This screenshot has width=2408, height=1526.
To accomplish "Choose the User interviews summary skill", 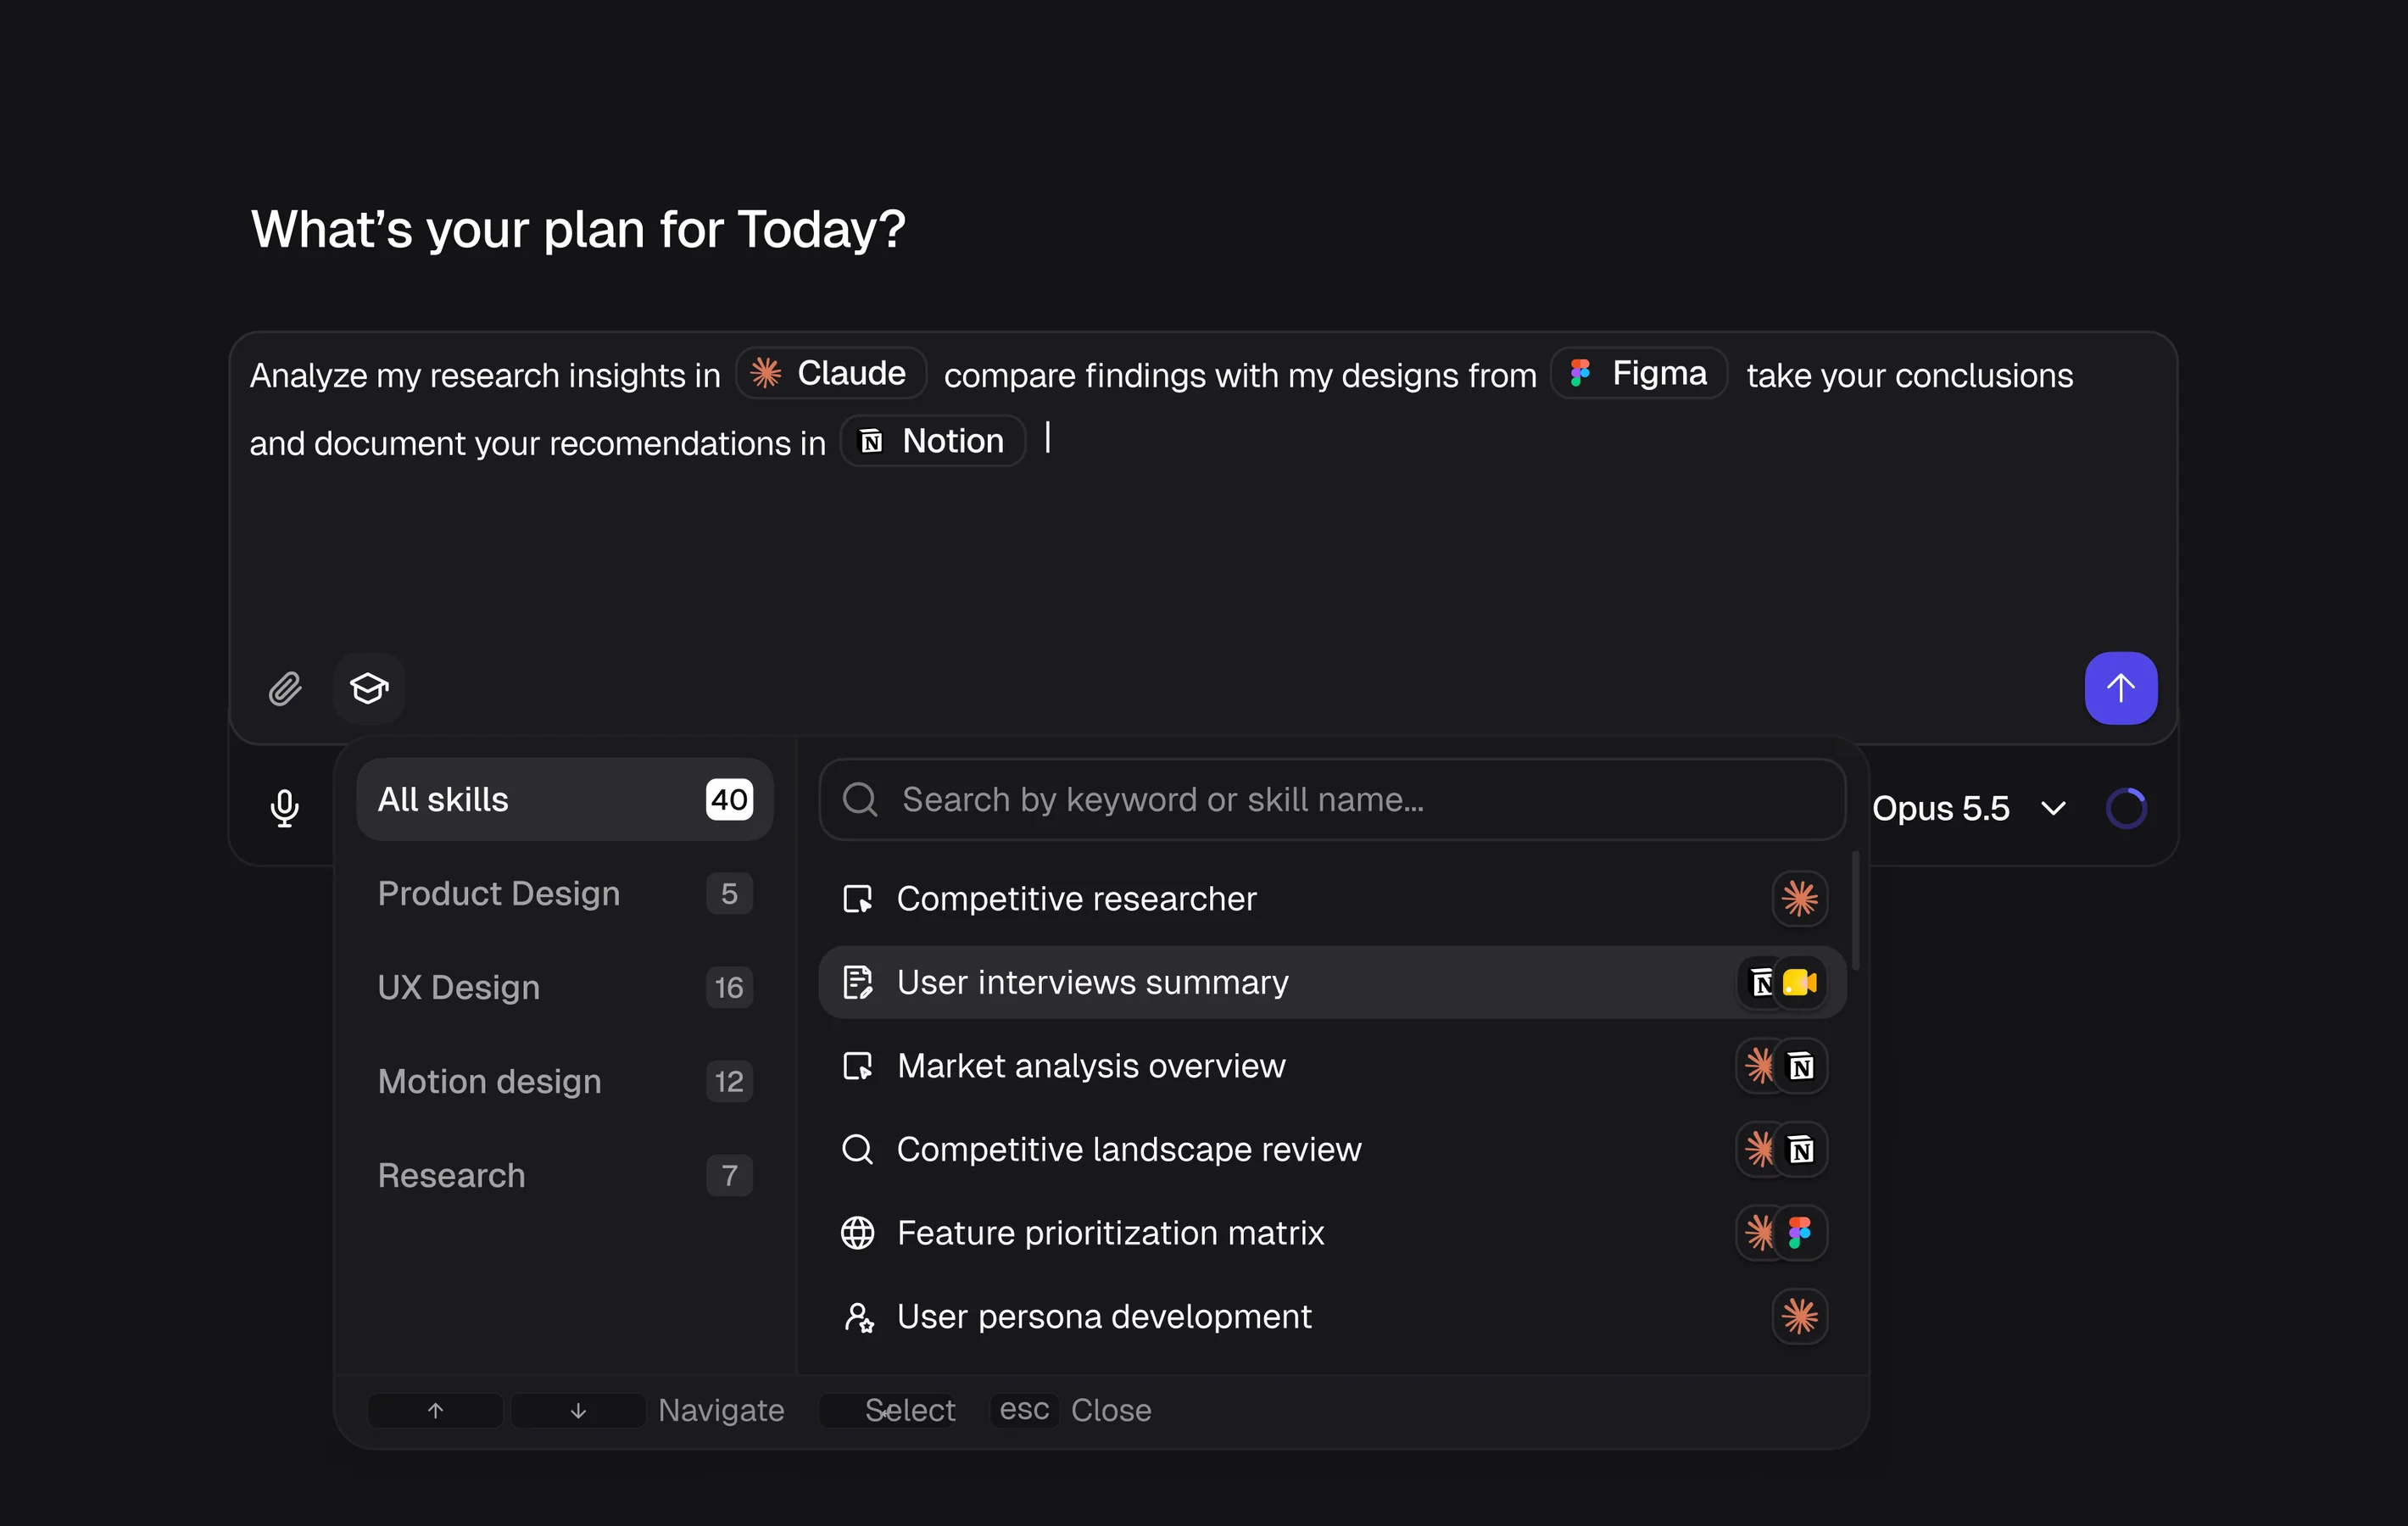I will (x=1332, y=982).
